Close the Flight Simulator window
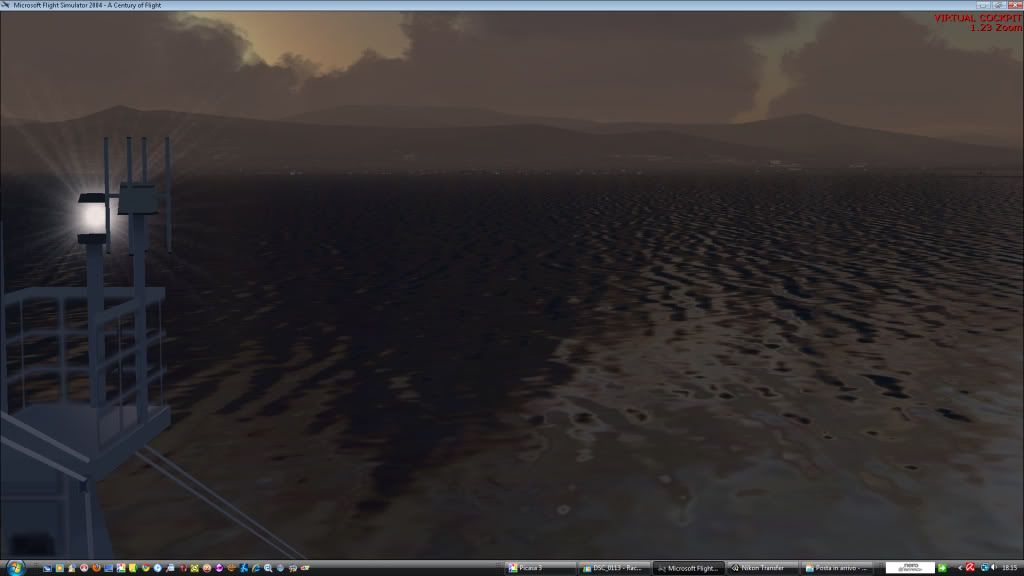Viewport: 1024px width, 576px height. [1015, 5]
